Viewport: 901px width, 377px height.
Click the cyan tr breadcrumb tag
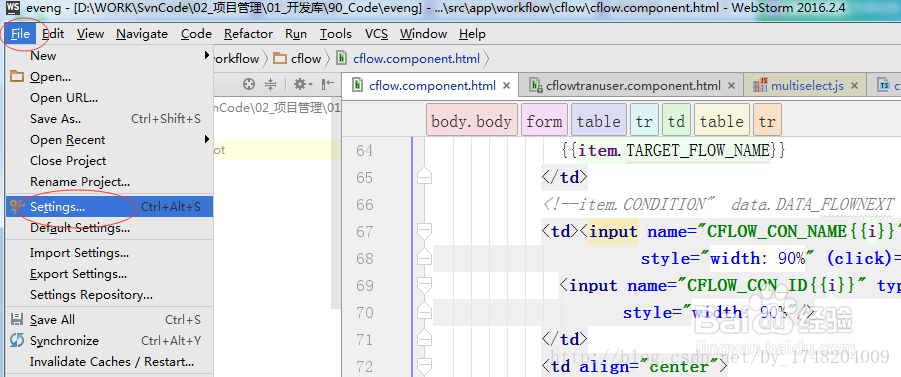coord(644,121)
